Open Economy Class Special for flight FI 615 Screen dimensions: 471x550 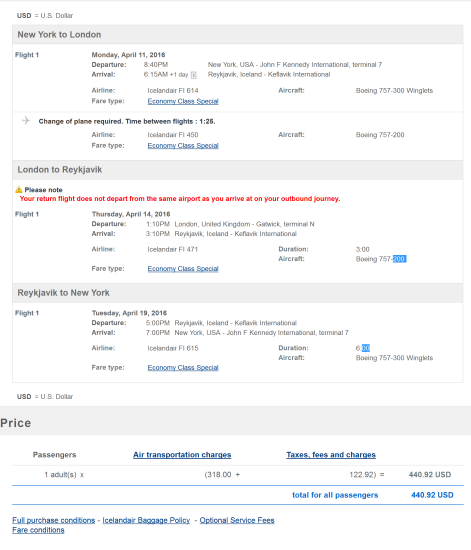183,367
